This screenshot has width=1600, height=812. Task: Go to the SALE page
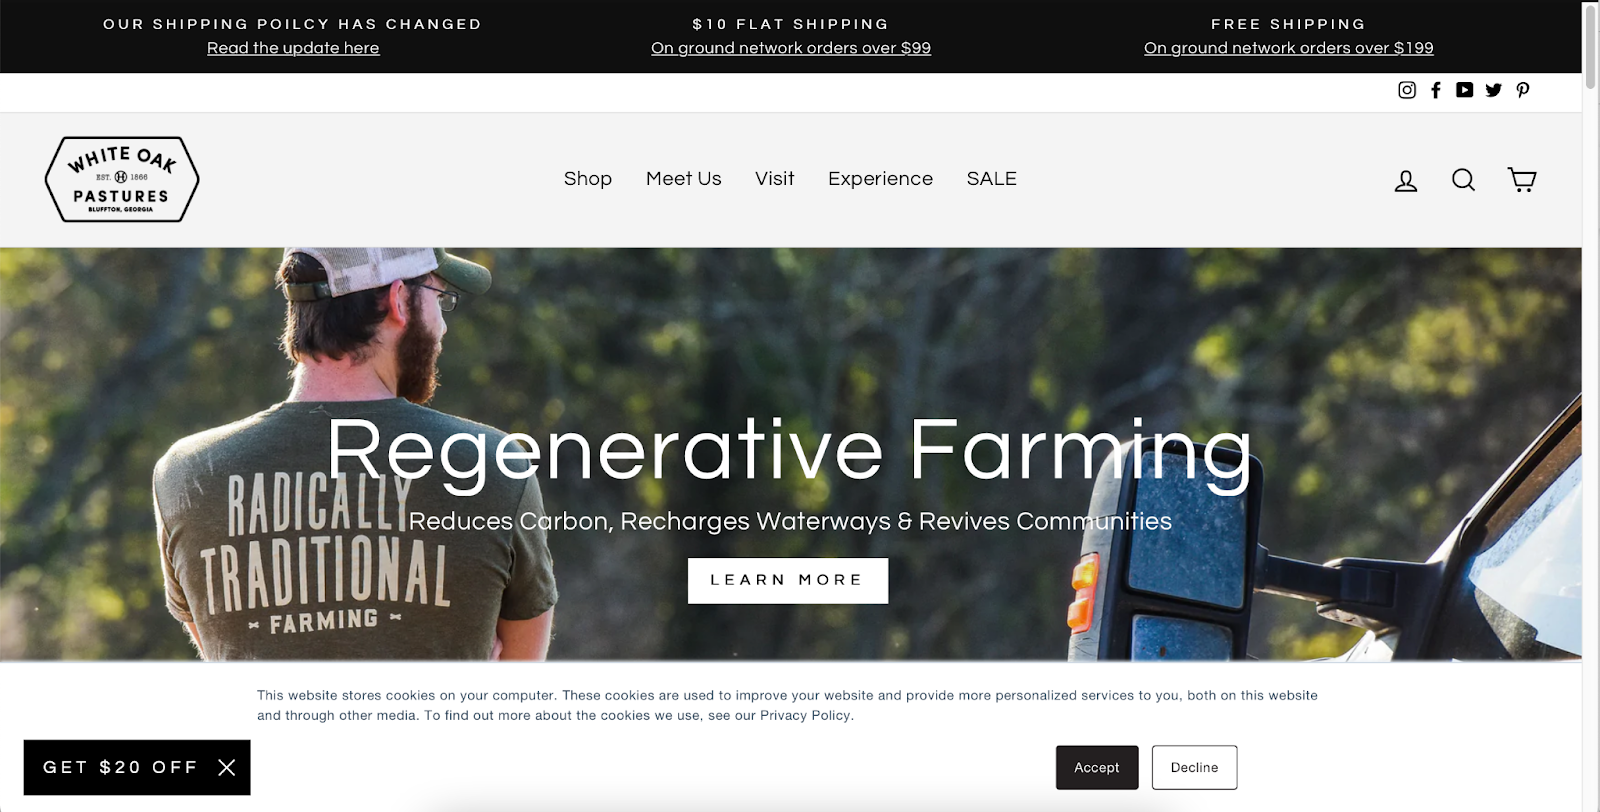(991, 179)
